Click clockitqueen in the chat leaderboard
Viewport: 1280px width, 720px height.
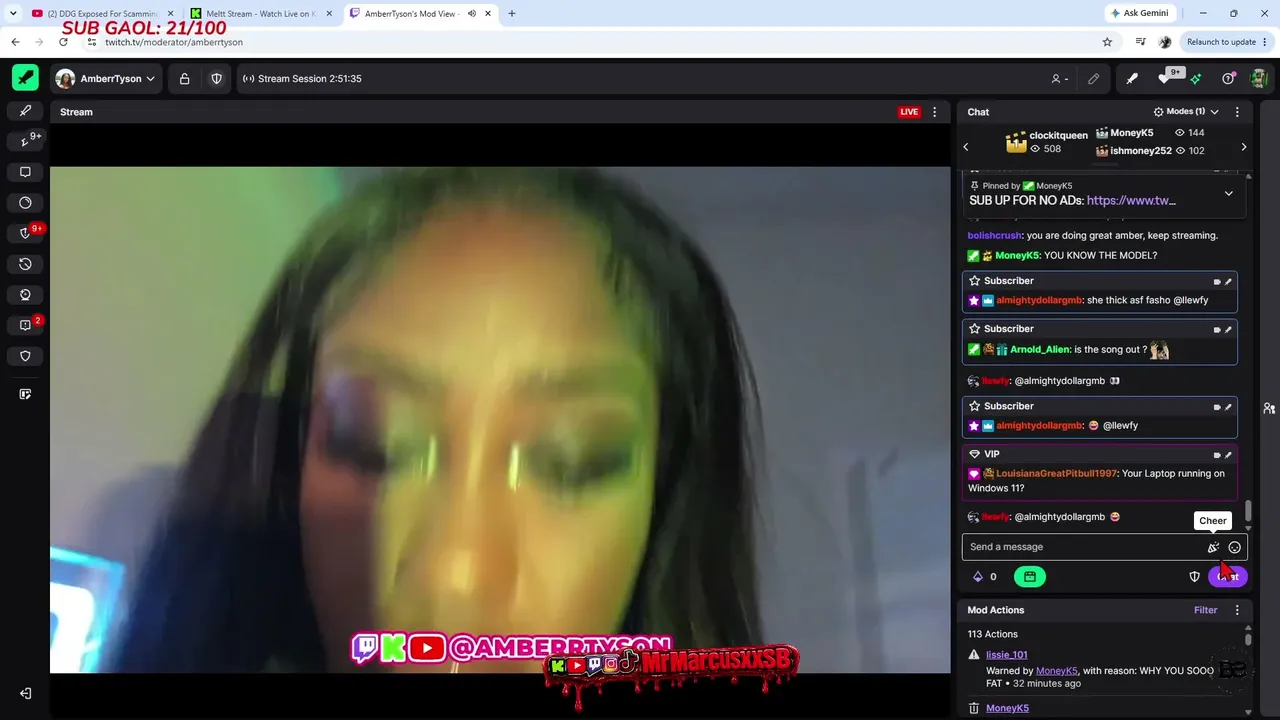coord(1058,136)
